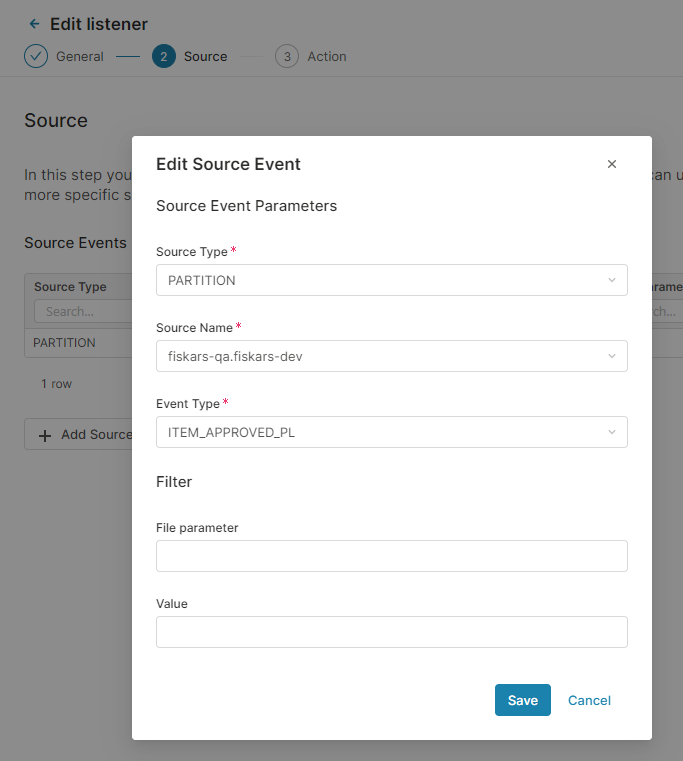Go to the General step label
This screenshot has width=683, height=761.
80,56
